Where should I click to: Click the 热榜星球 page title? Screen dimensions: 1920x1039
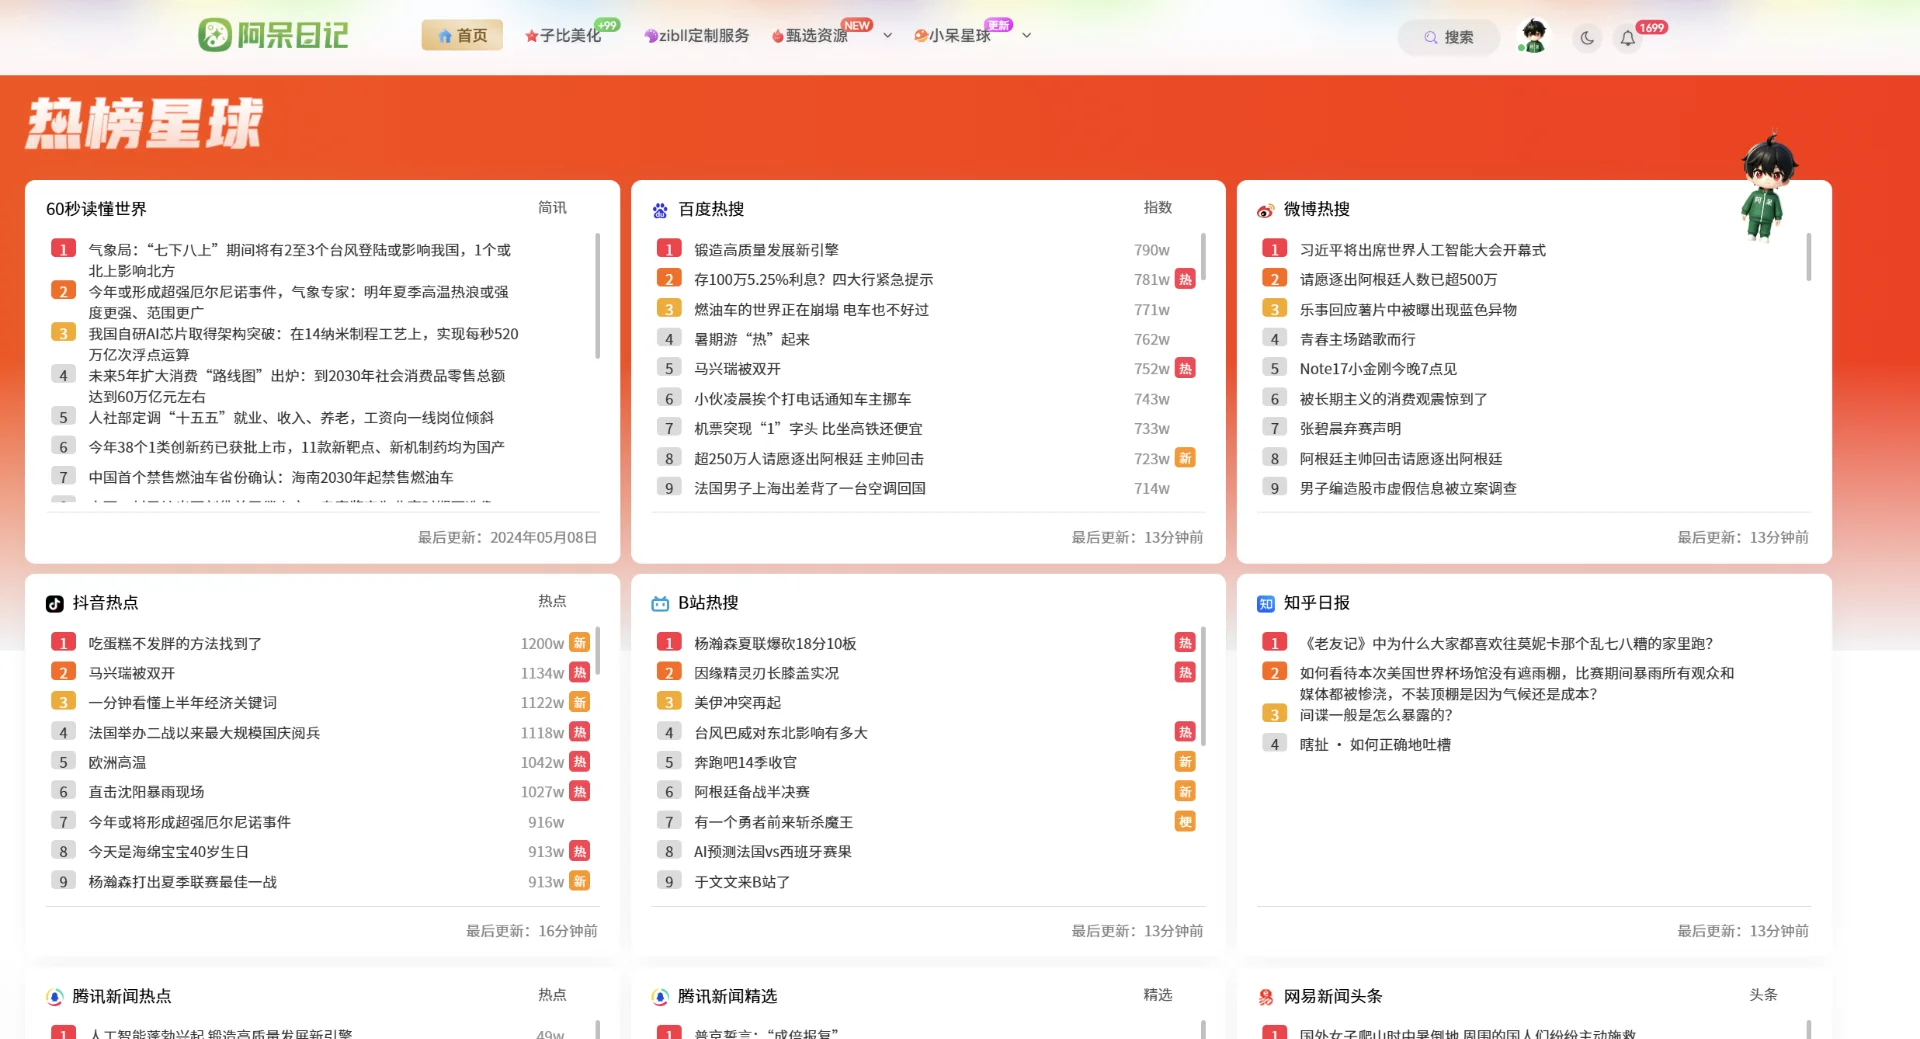click(145, 124)
